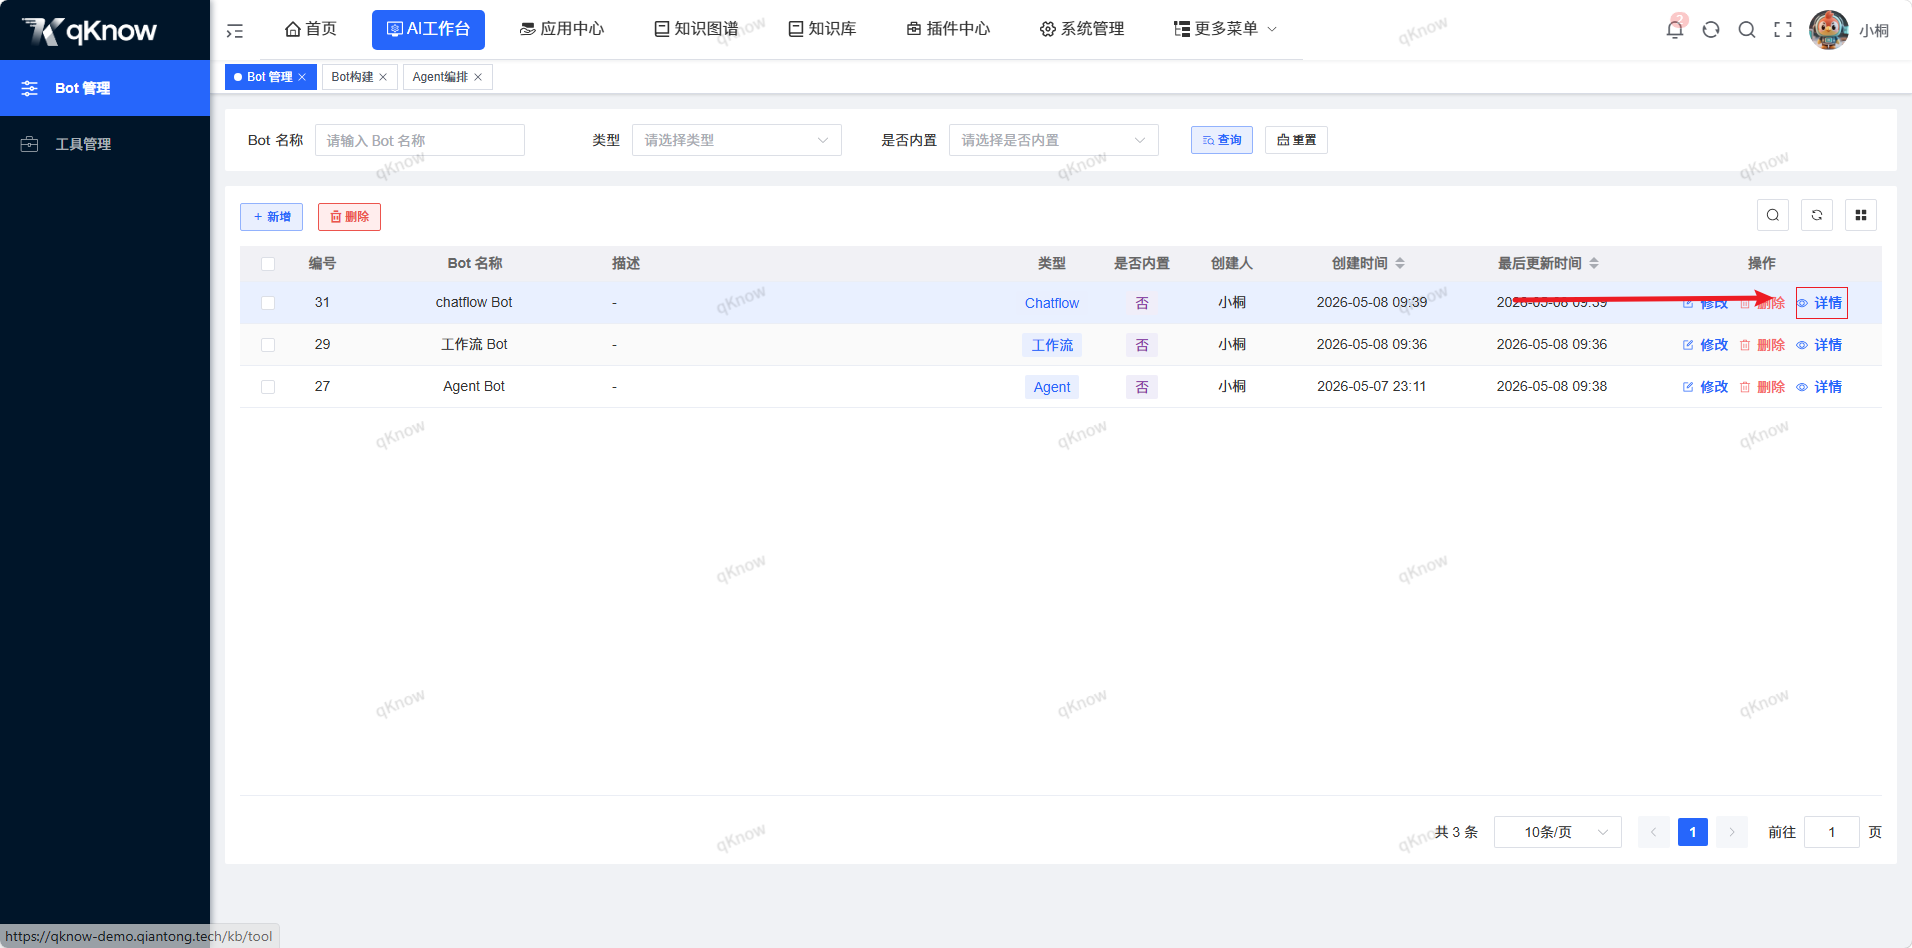Click the next page arrow
This screenshot has height=948, width=1912.
tap(1732, 832)
